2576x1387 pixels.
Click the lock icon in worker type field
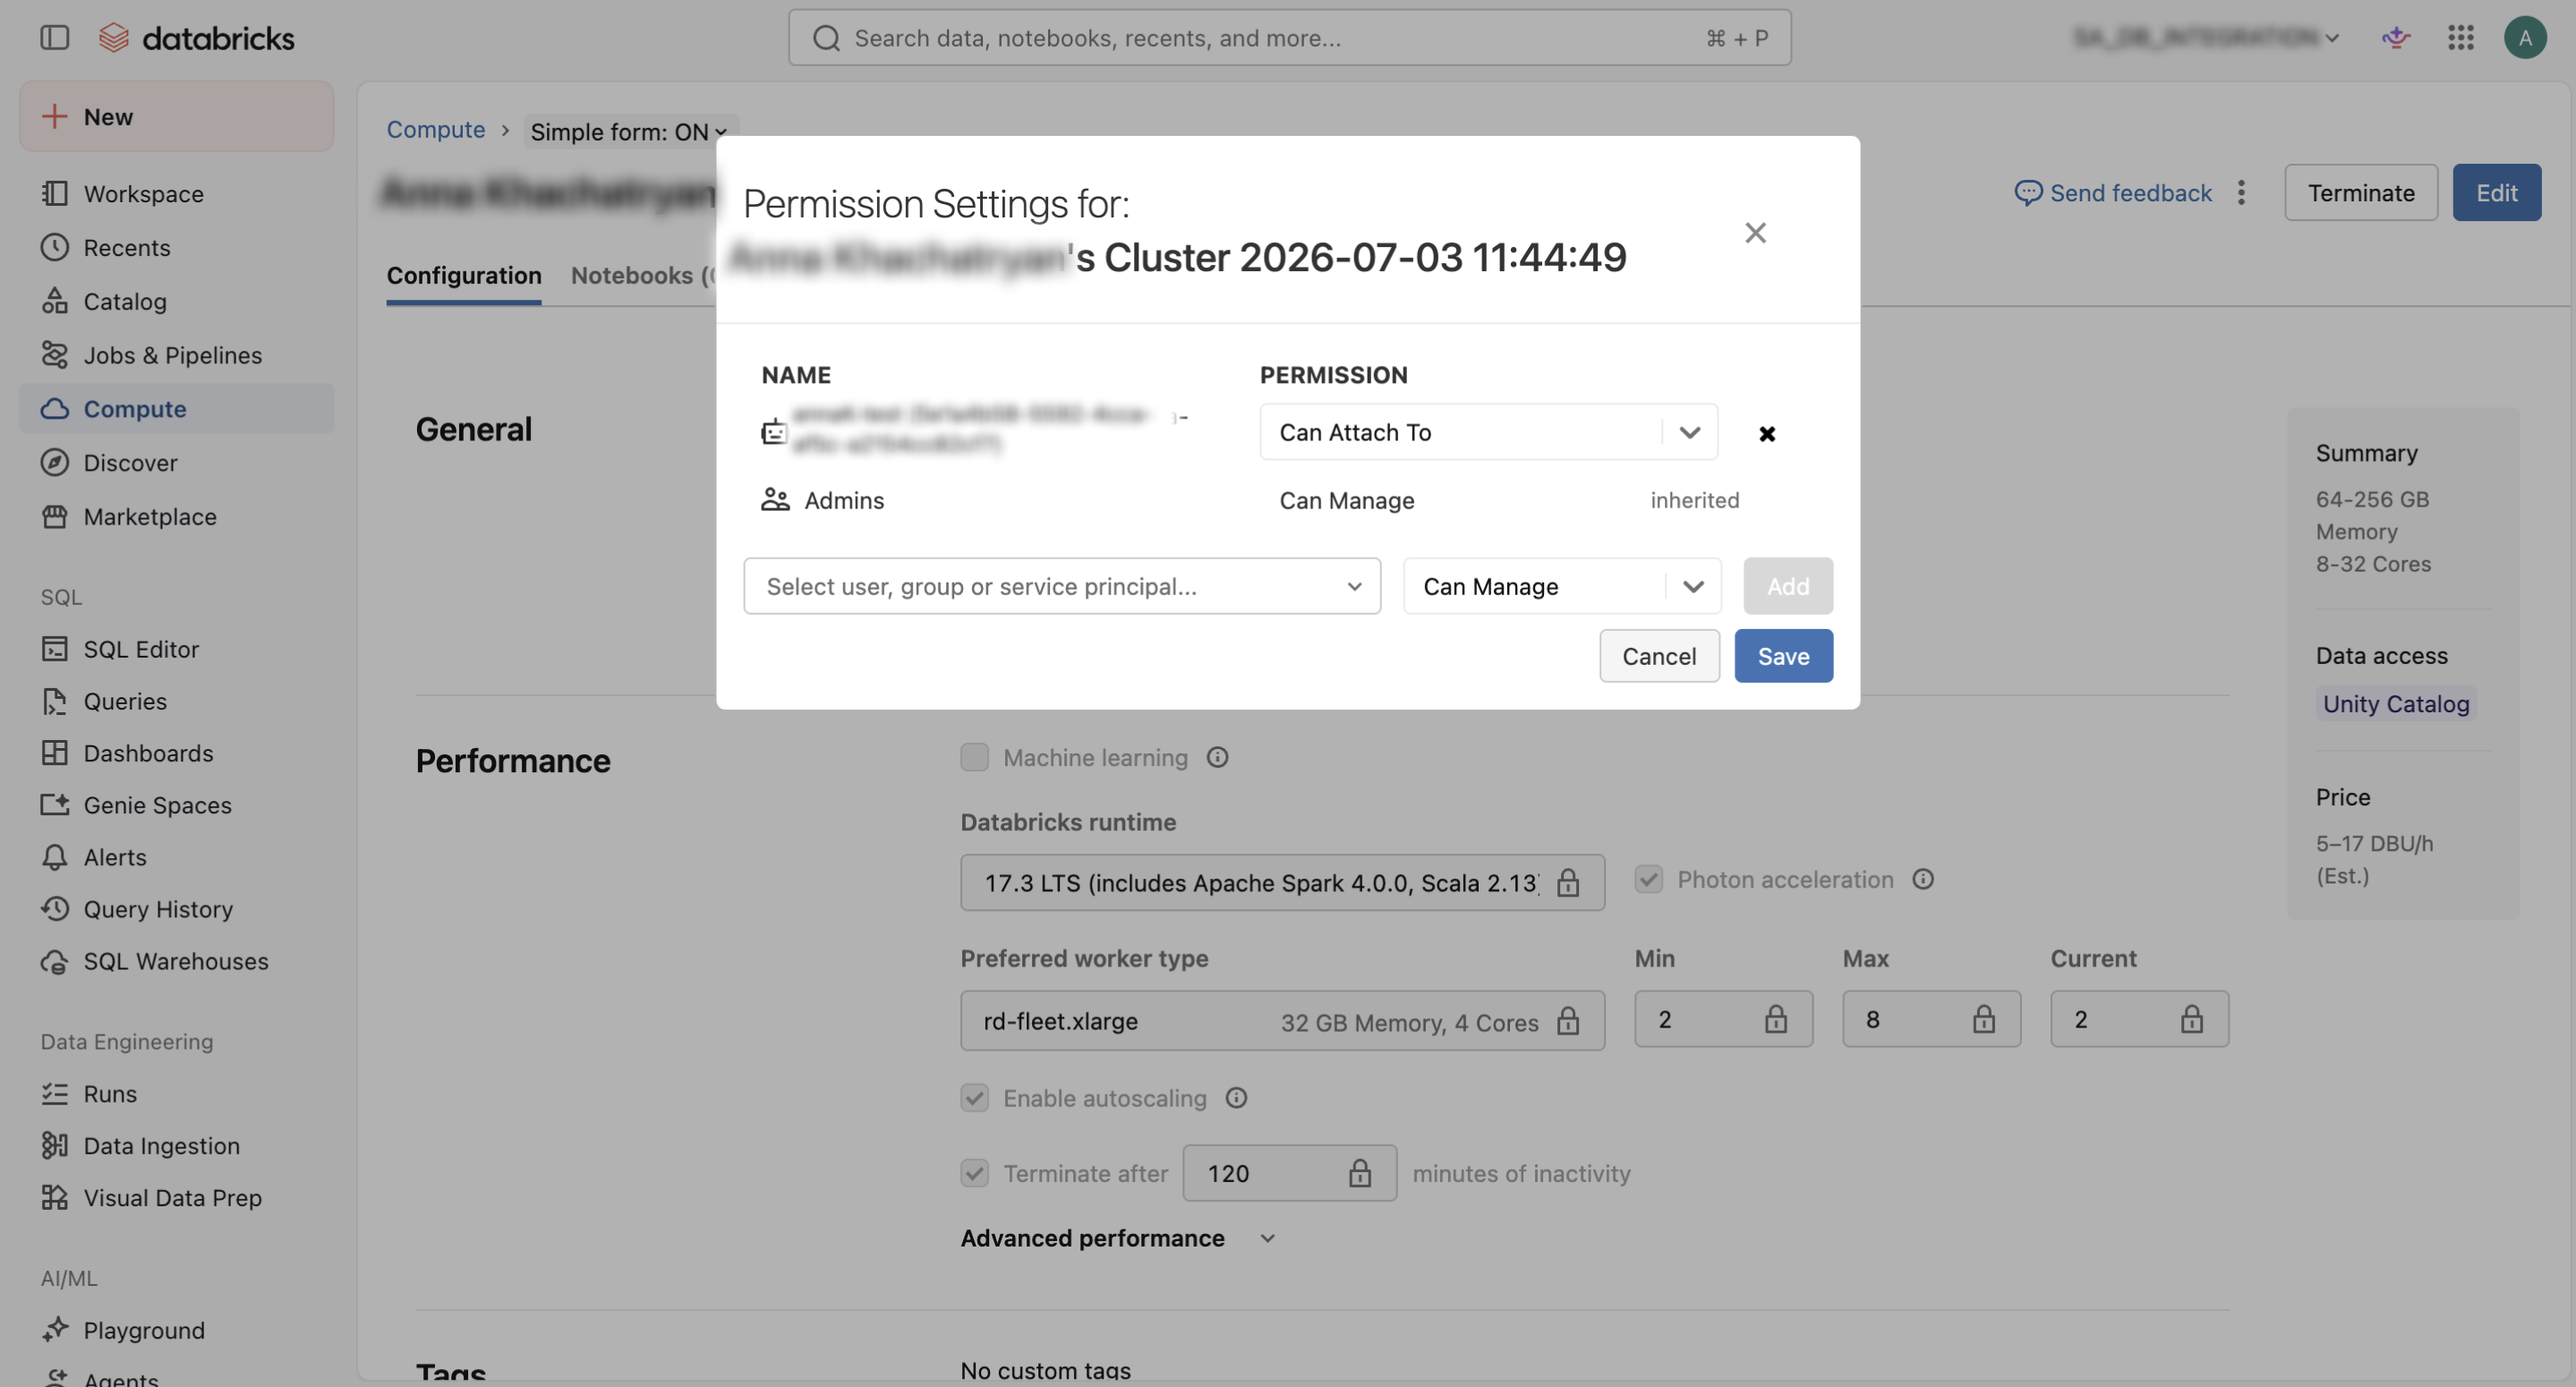pyautogui.click(x=1567, y=1020)
